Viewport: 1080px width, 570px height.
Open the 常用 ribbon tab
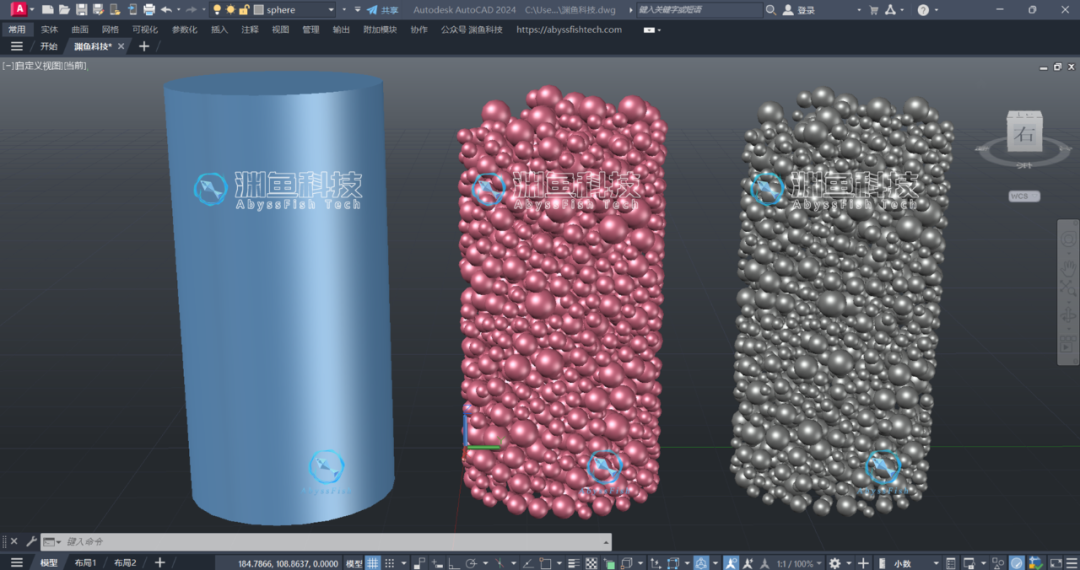(17, 30)
